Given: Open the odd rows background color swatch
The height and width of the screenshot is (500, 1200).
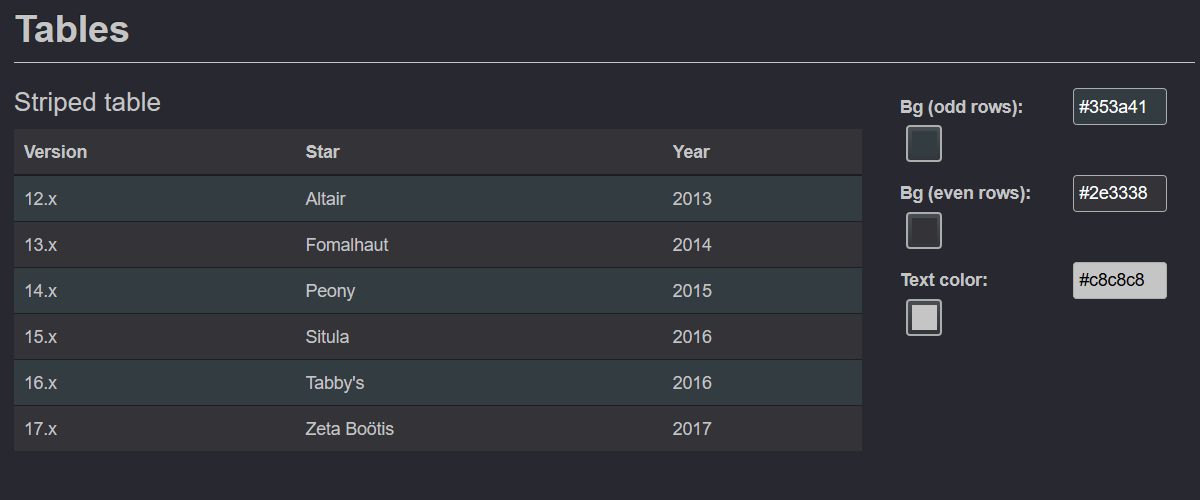Looking at the screenshot, I should tap(924, 144).
